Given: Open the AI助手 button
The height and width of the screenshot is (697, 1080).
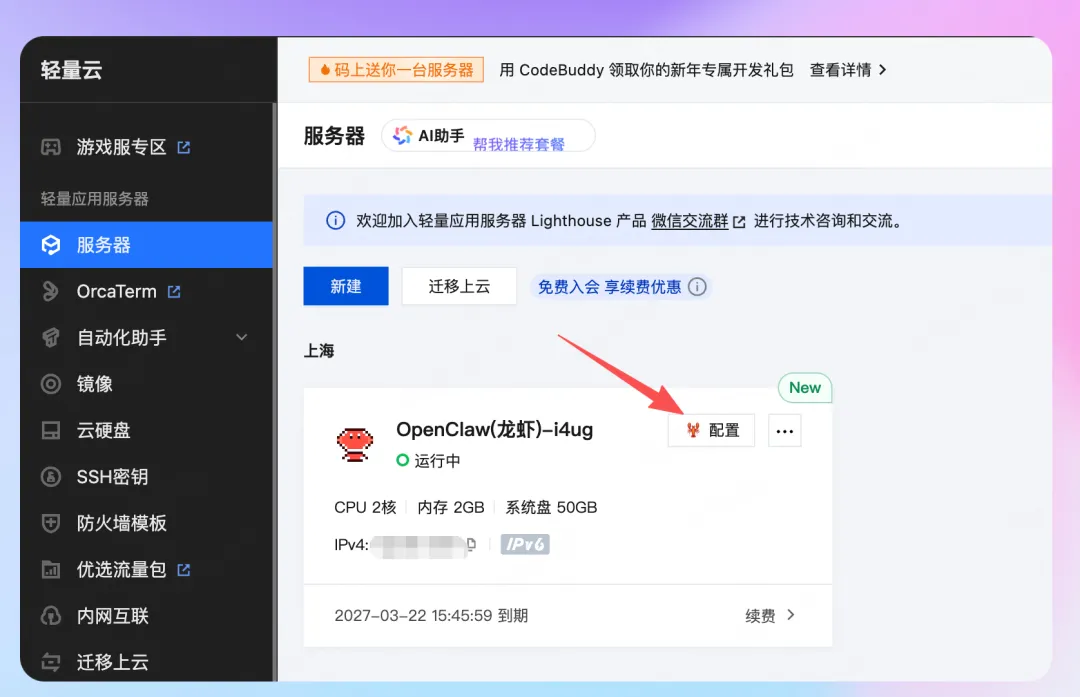Looking at the screenshot, I should (488, 136).
